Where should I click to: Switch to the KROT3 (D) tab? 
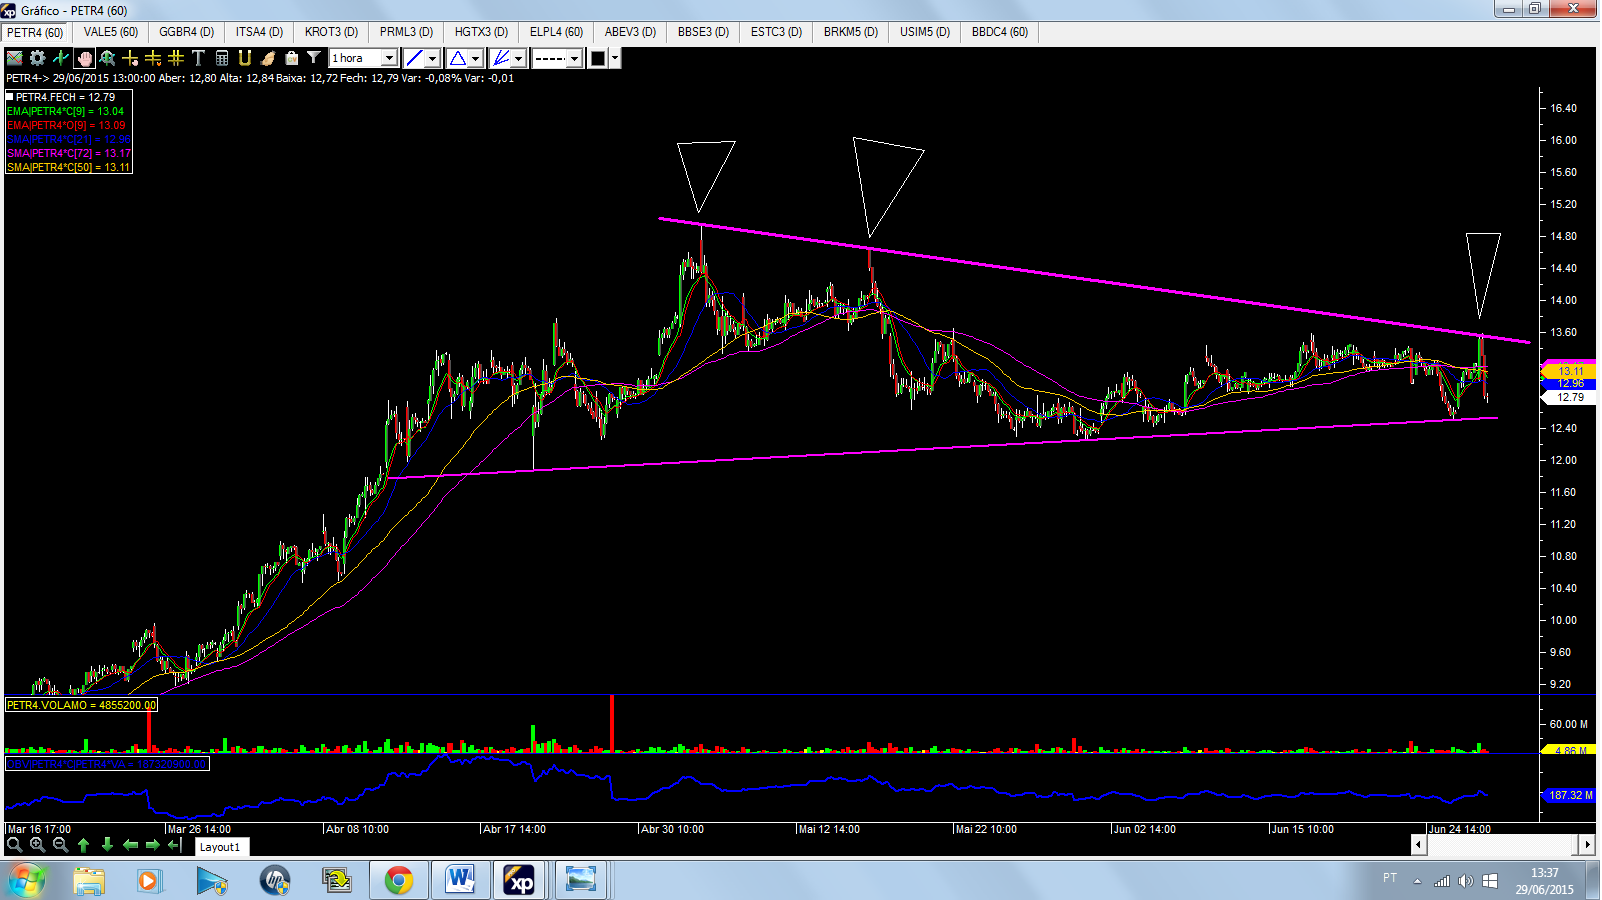[332, 32]
